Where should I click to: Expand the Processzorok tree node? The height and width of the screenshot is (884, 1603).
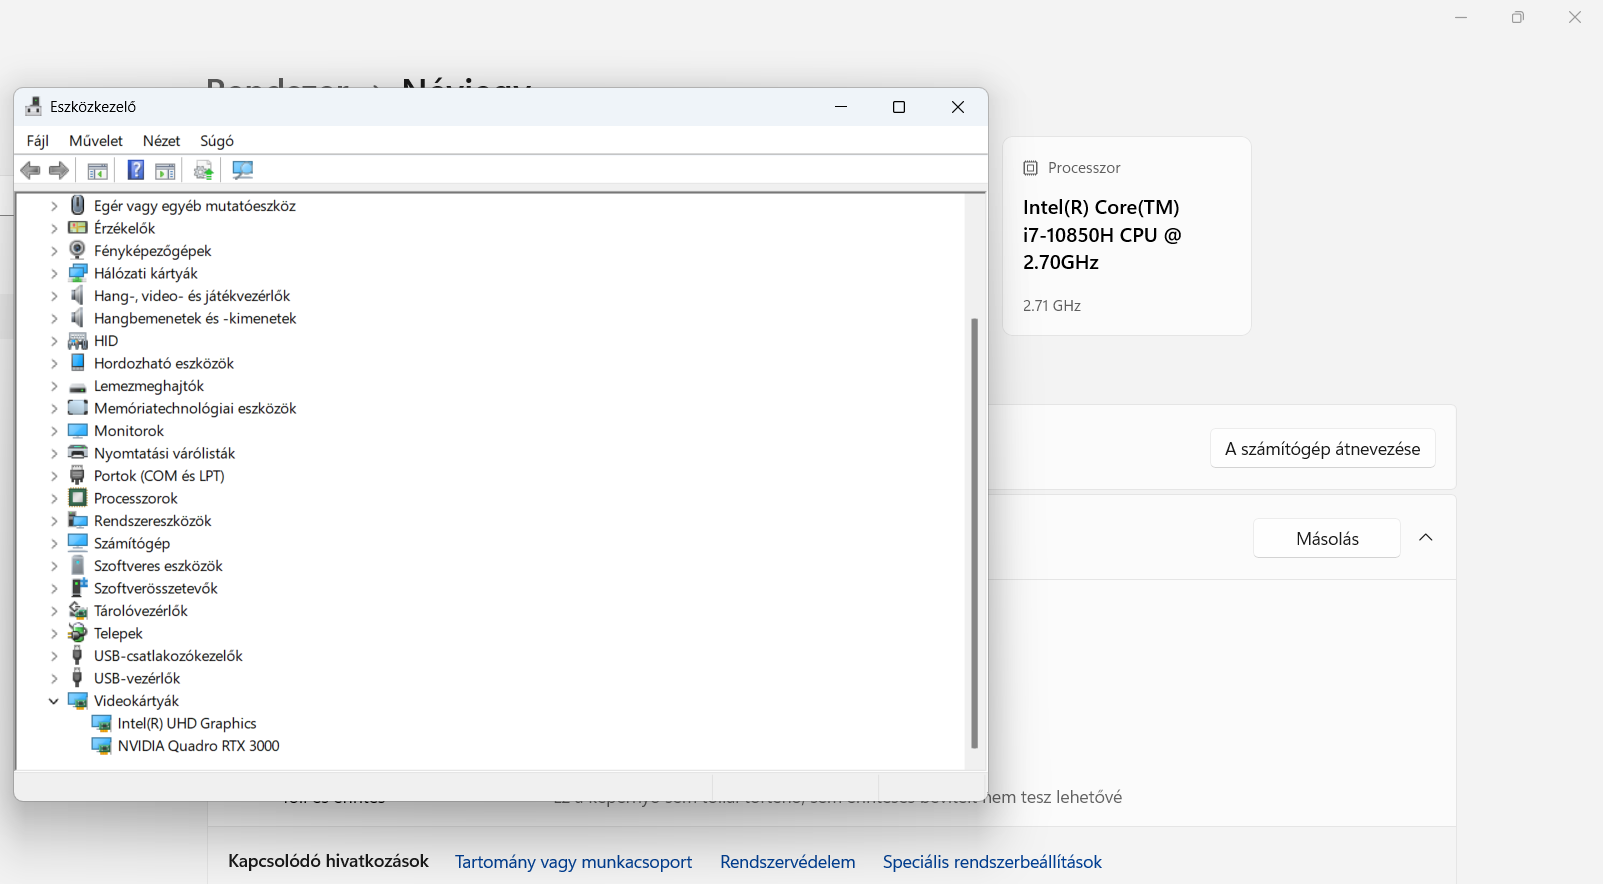tap(54, 498)
